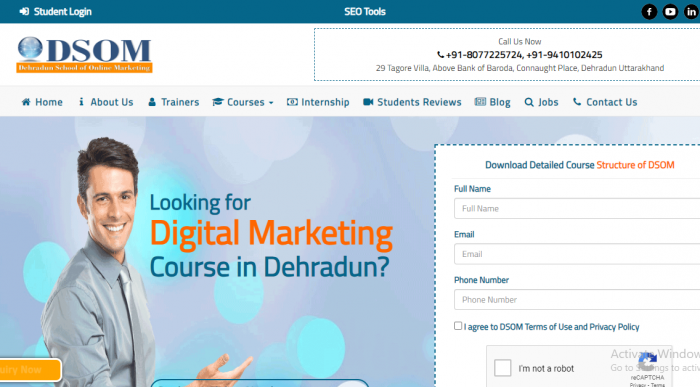700x387 pixels.
Task: Go to Home menu item
Action: 42,102
